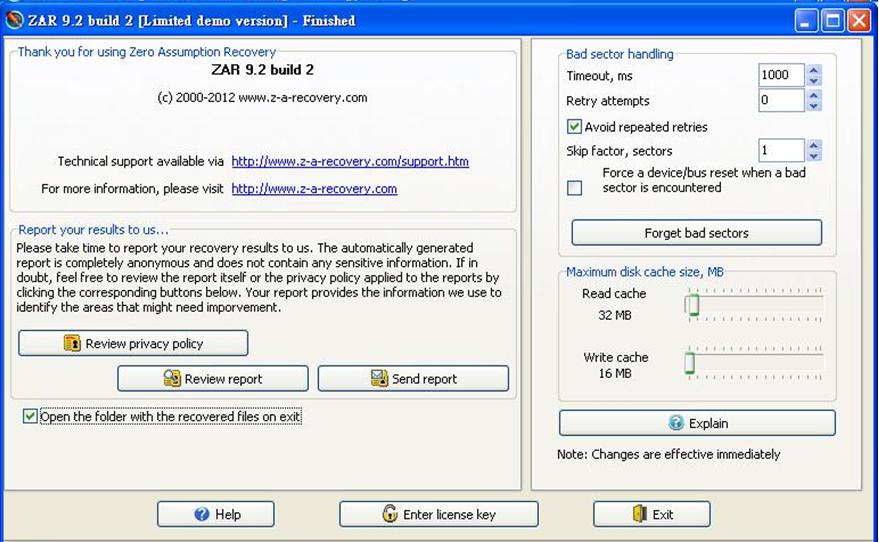Open the www.z-a-recovery.com information link
Image resolution: width=879 pixels, height=542 pixels.
point(314,189)
